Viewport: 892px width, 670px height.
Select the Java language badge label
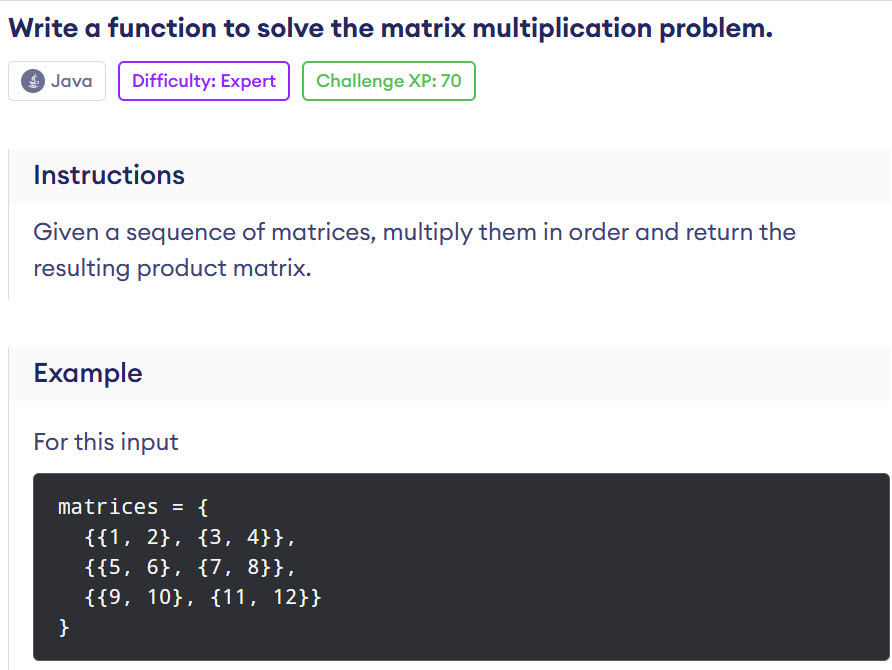click(71, 81)
